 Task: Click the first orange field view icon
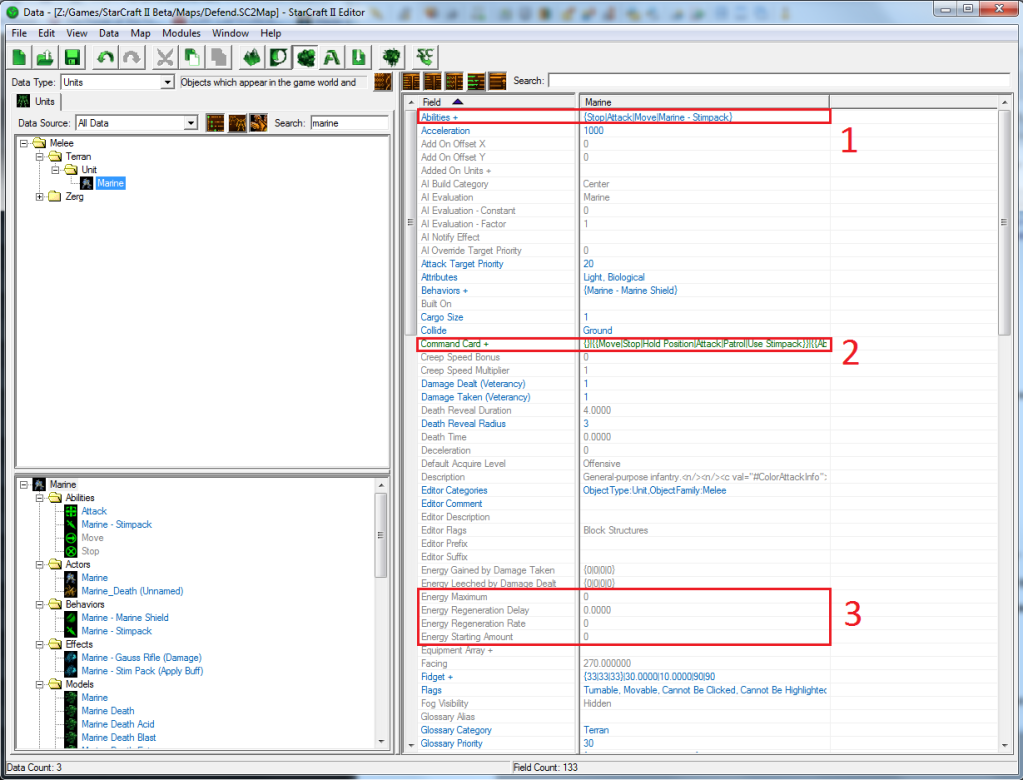(x=411, y=82)
